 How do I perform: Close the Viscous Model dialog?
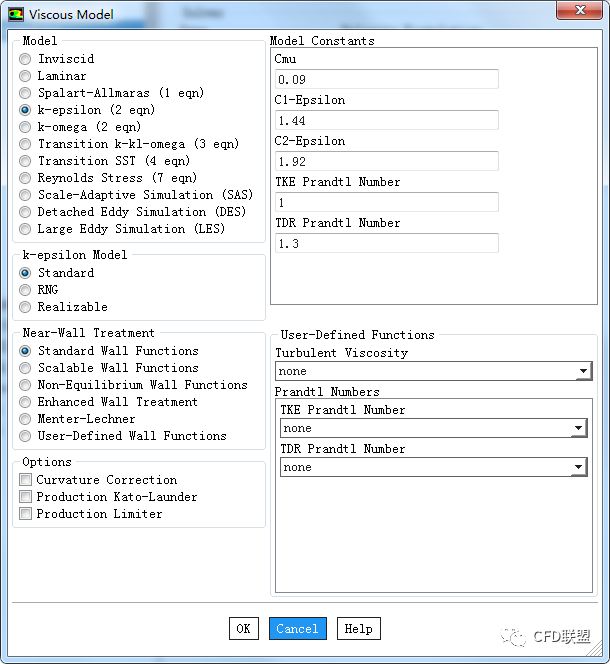579,10
